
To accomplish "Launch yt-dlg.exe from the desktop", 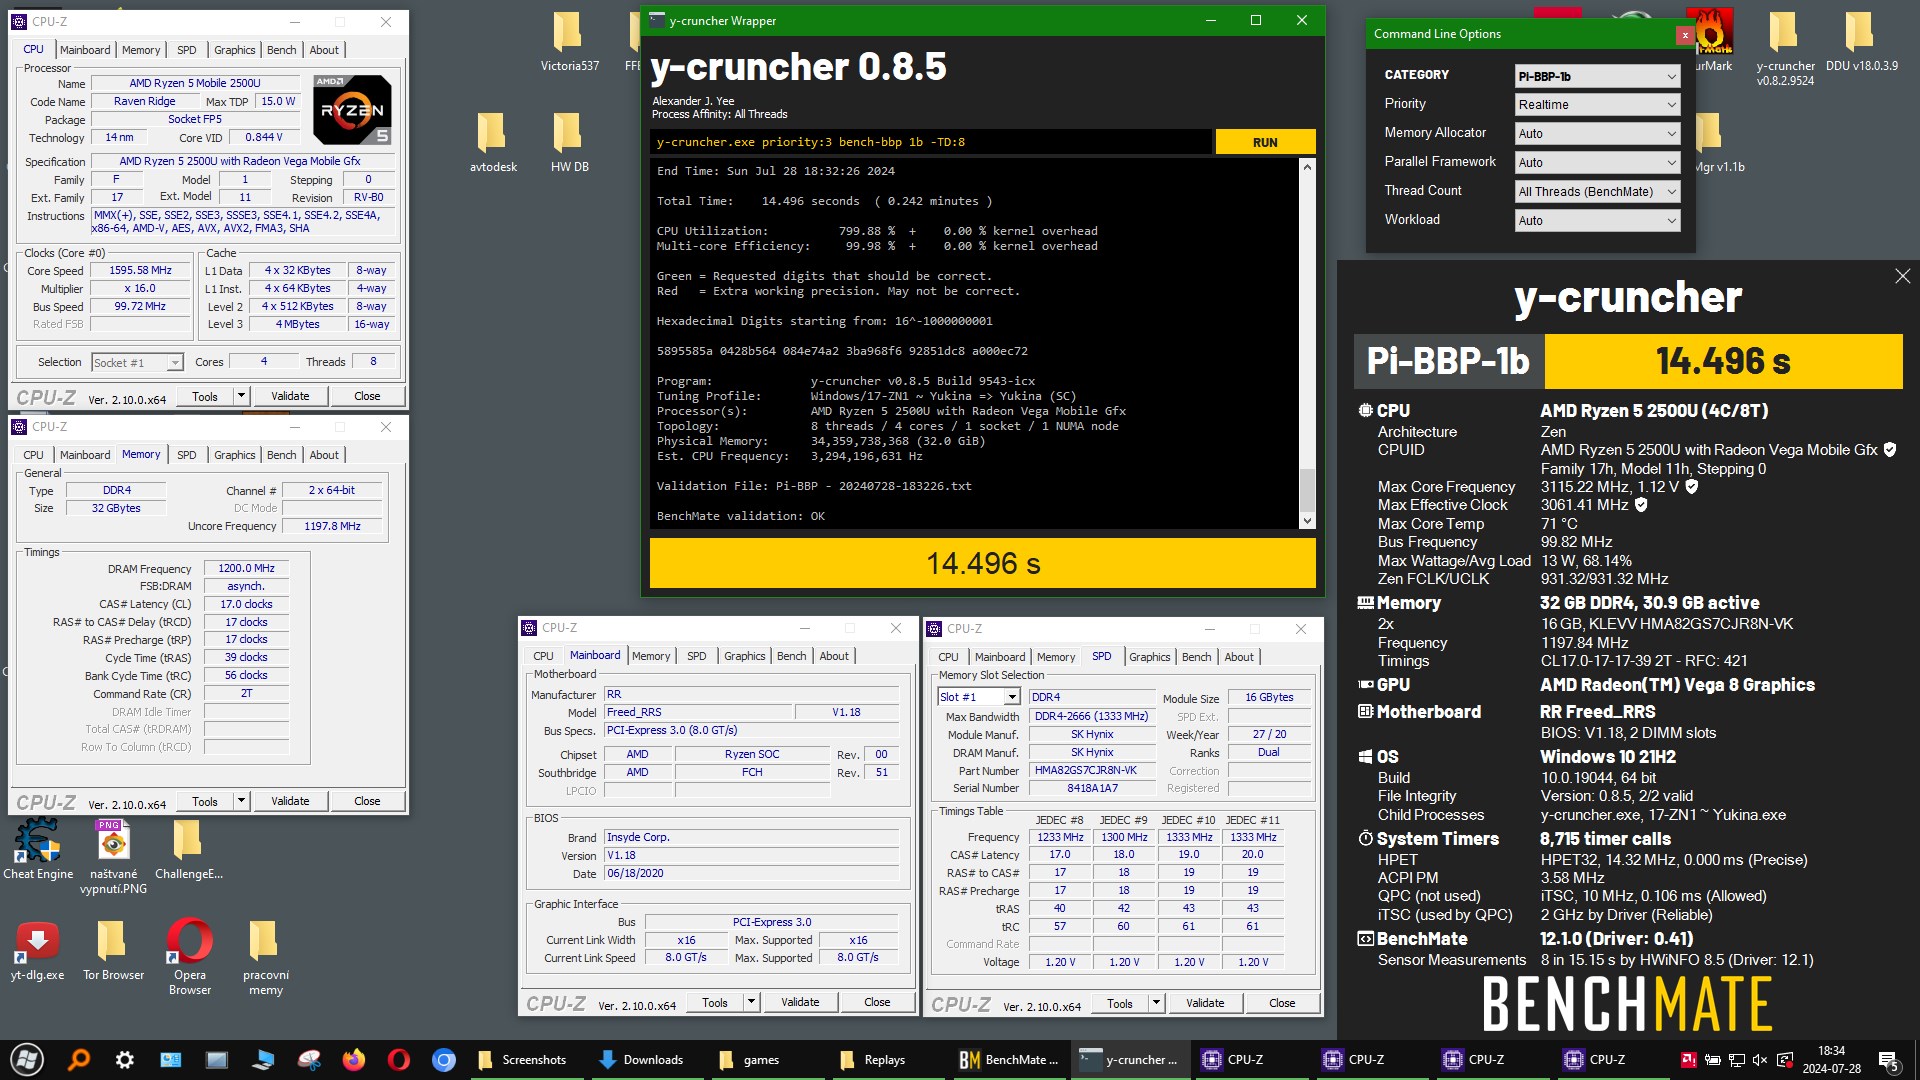I will pyautogui.click(x=38, y=951).
